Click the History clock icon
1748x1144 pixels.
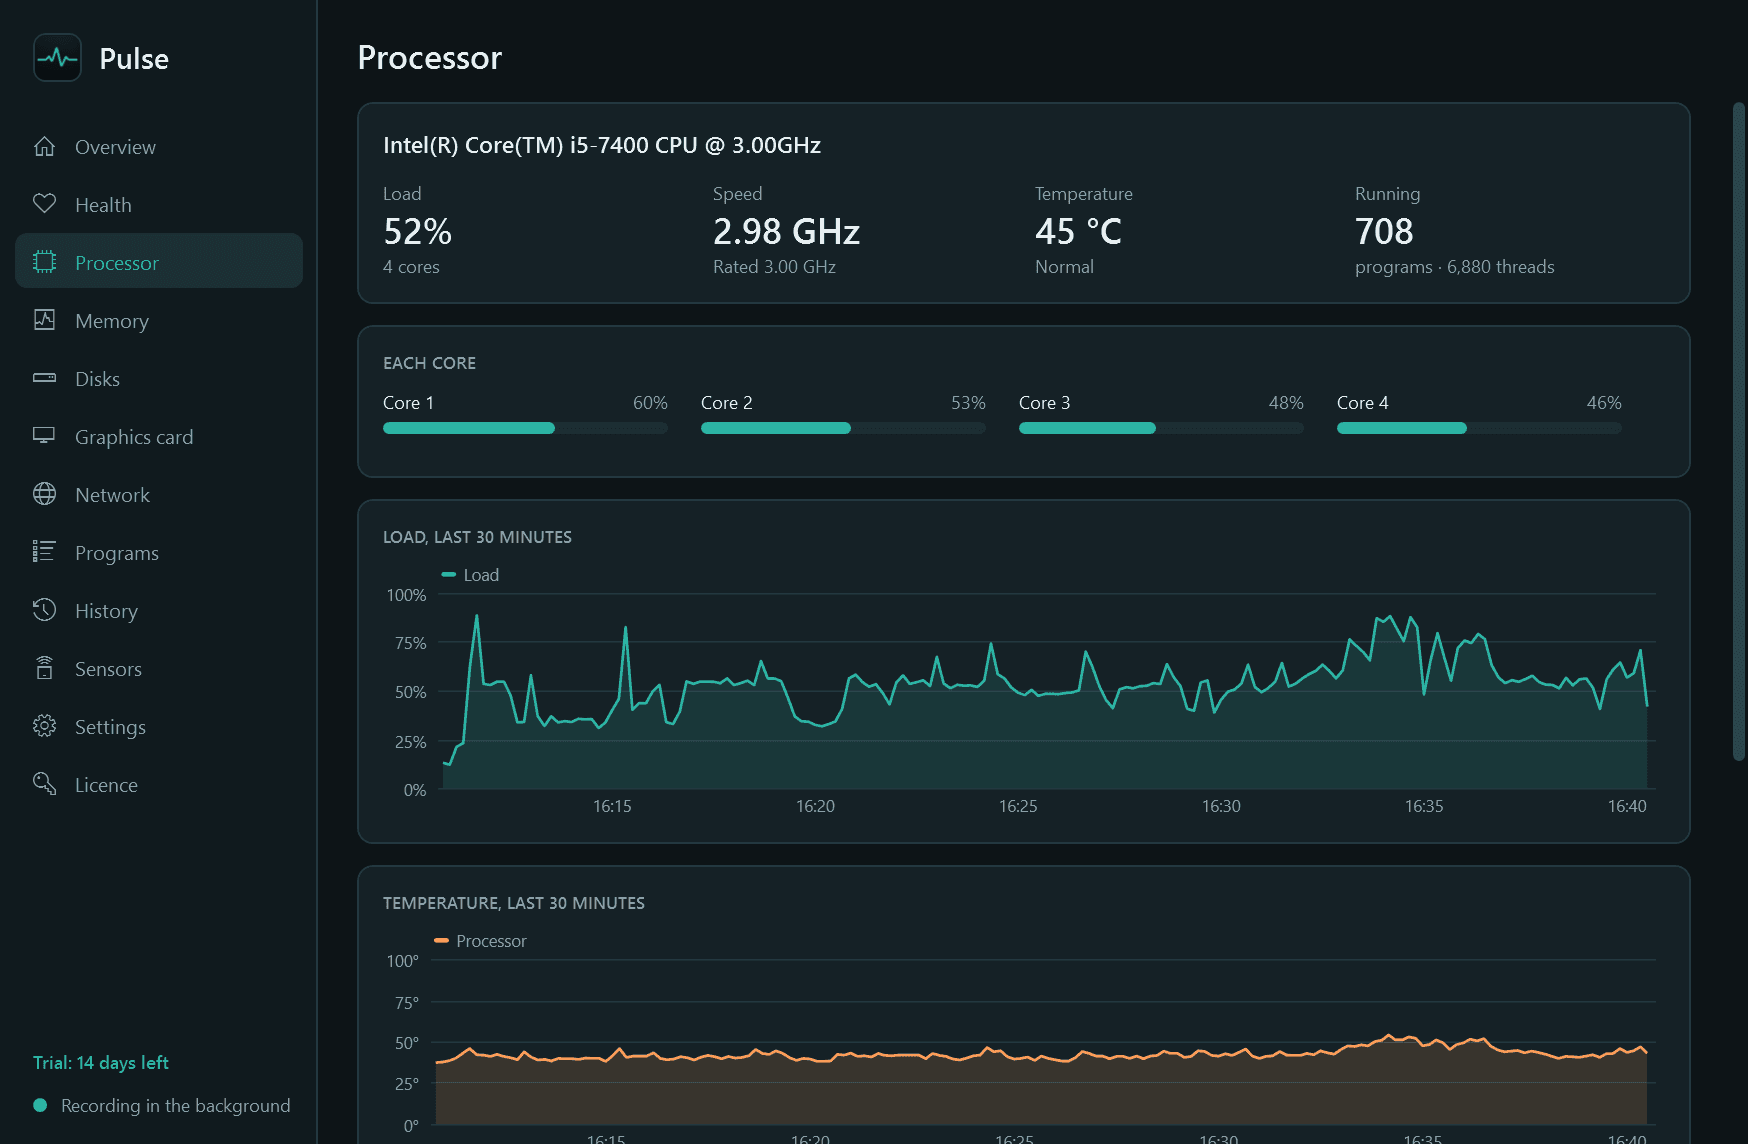click(x=44, y=610)
